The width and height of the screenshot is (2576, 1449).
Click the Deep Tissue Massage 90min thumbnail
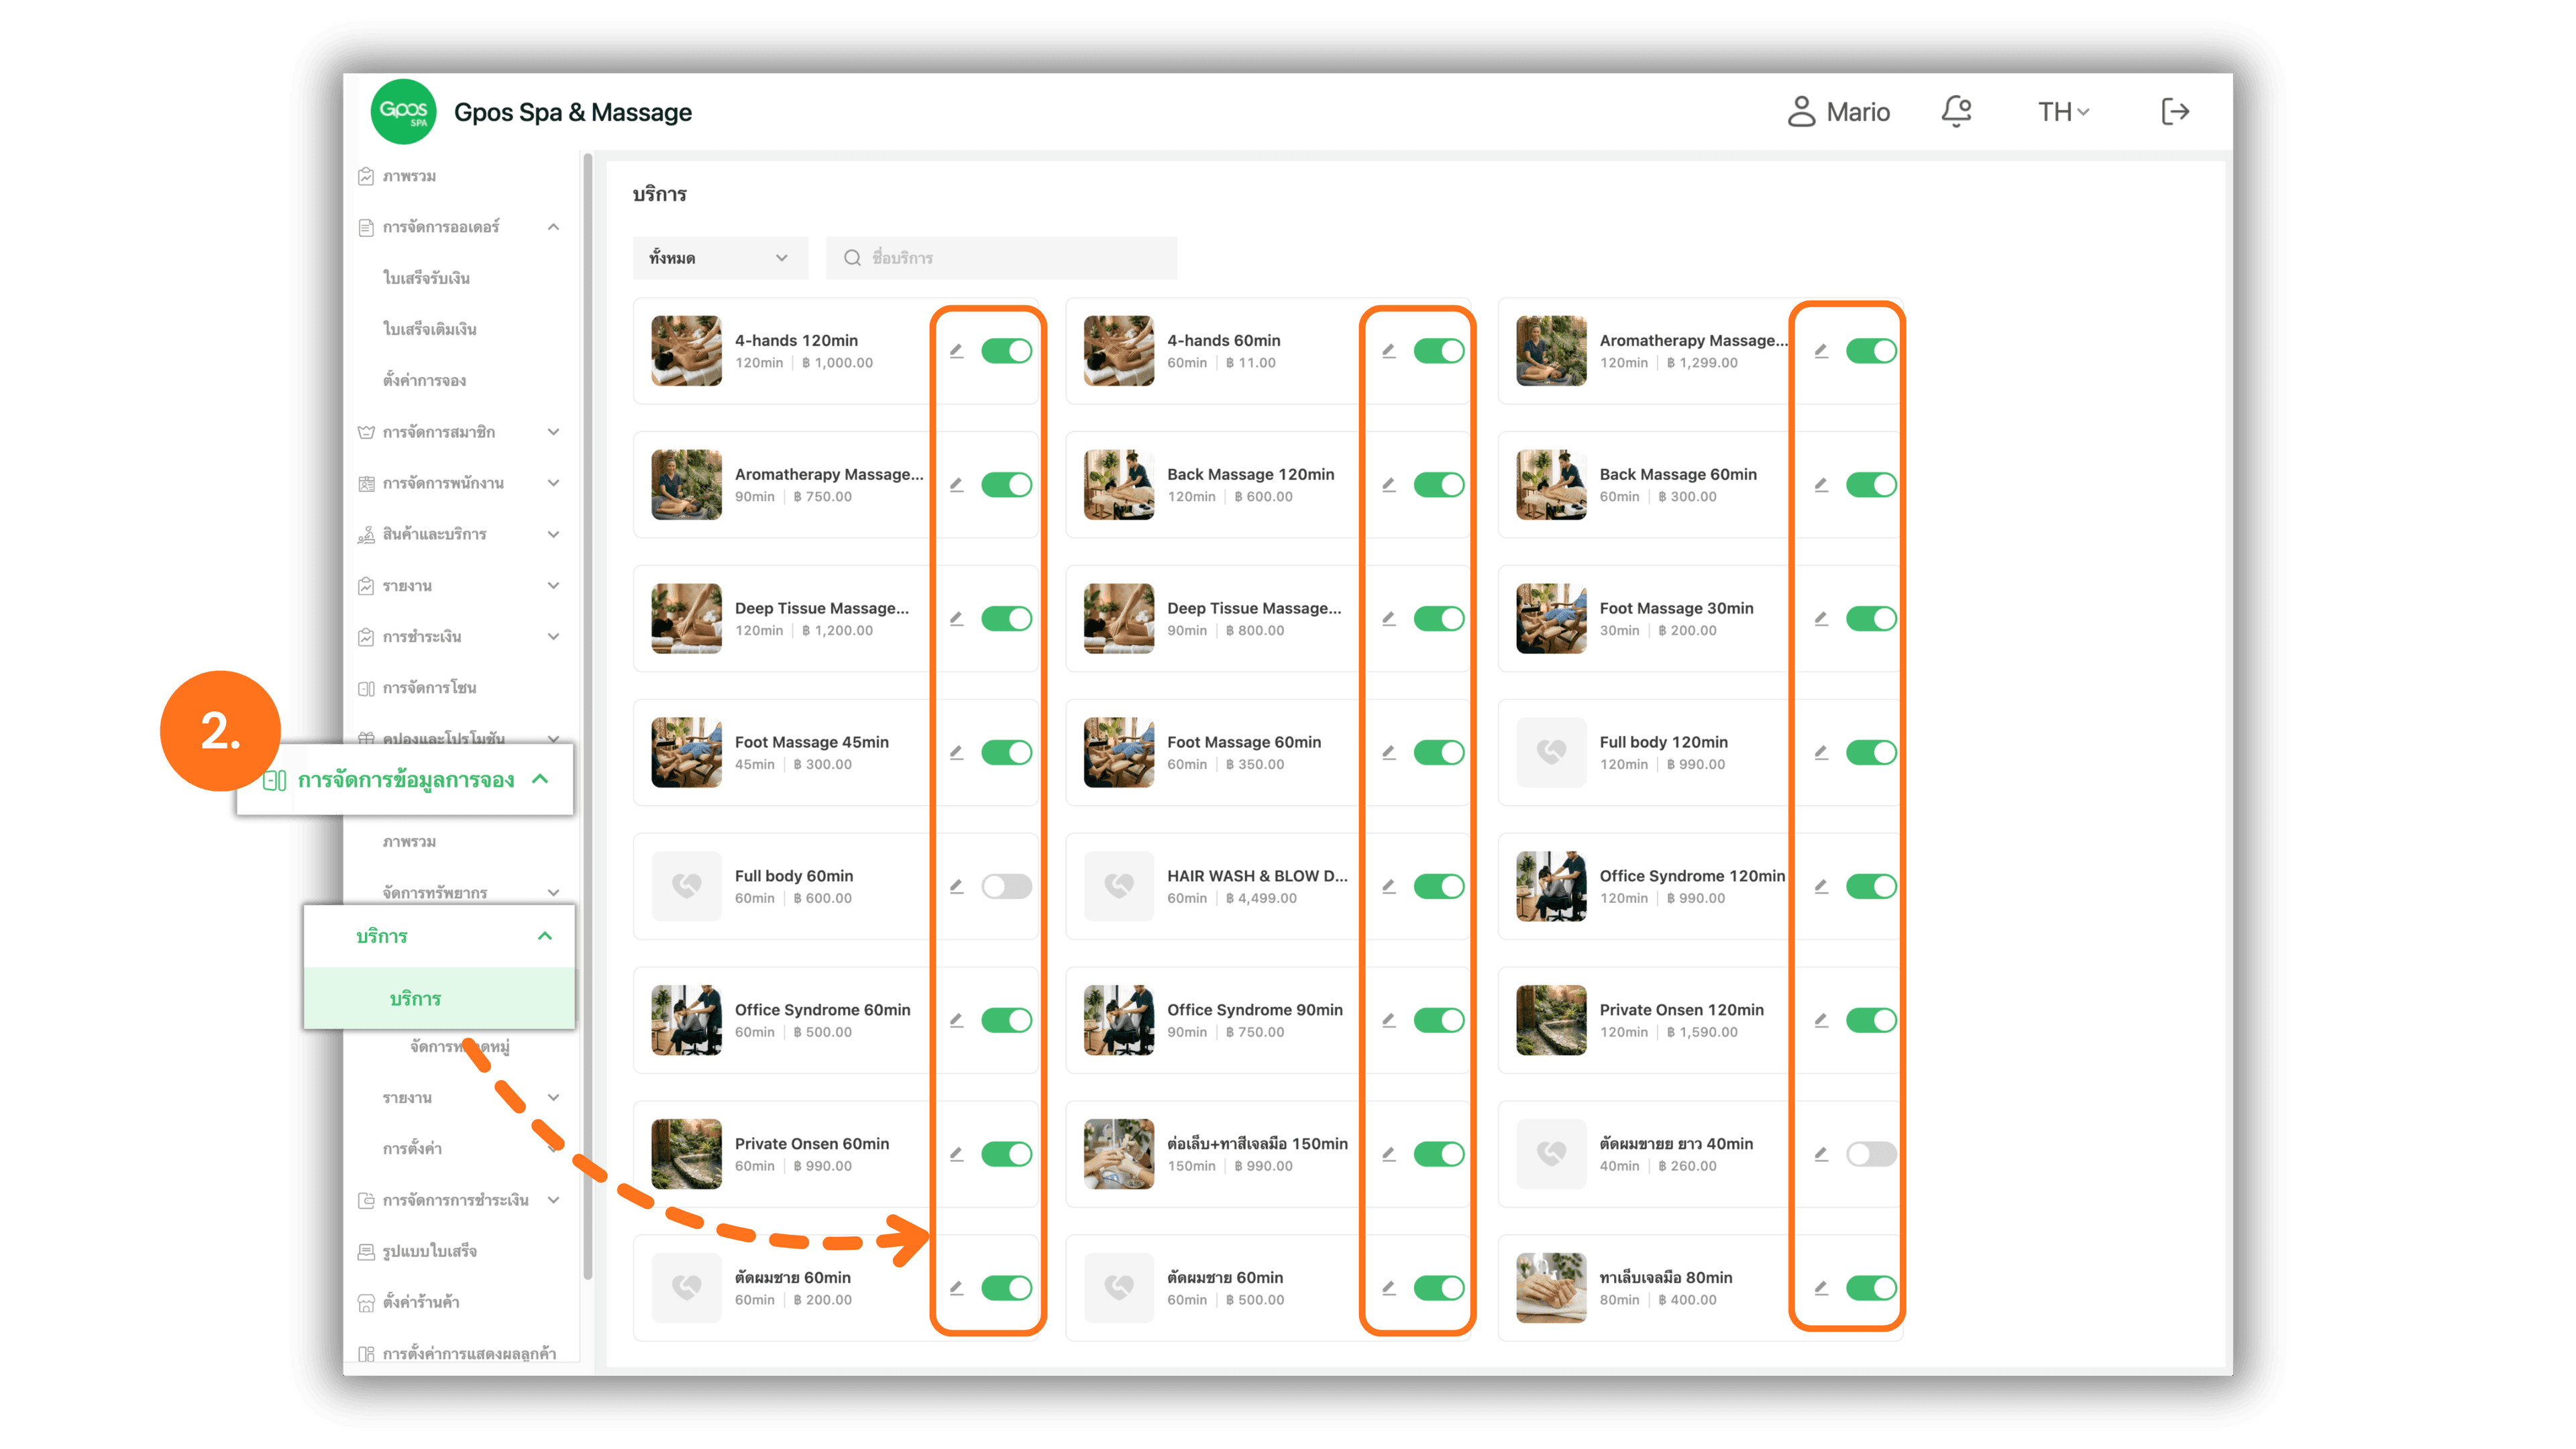tap(1118, 619)
